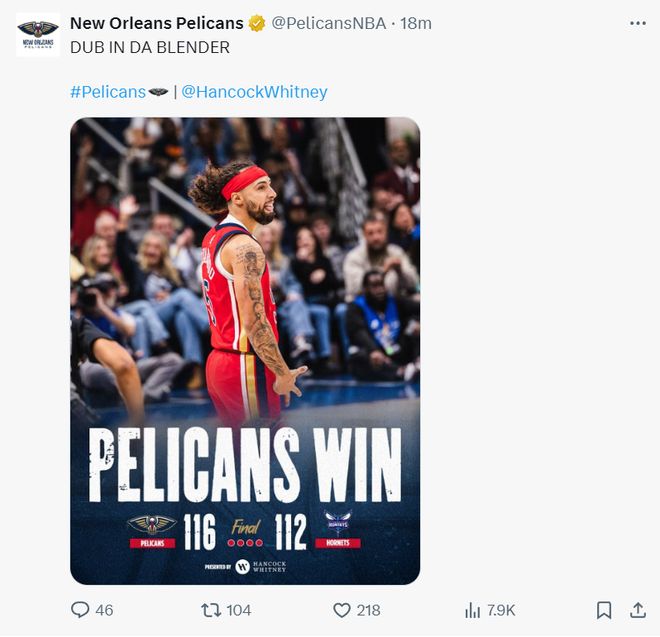Image resolution: width=660 pixels, height=637 pixels.
Task: Open the Pelicans Win image
Action: pyautogui.click(x=245, y=350)
